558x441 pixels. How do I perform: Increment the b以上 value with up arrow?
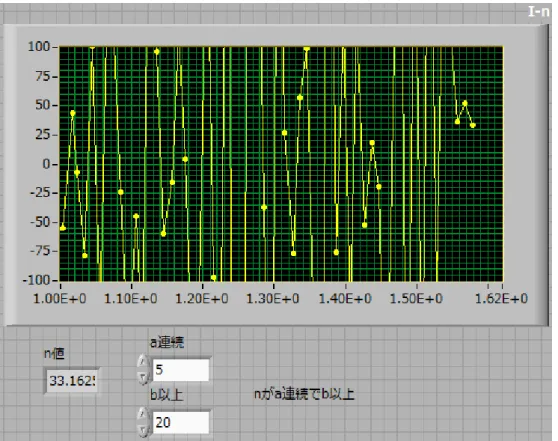(143, 415)
